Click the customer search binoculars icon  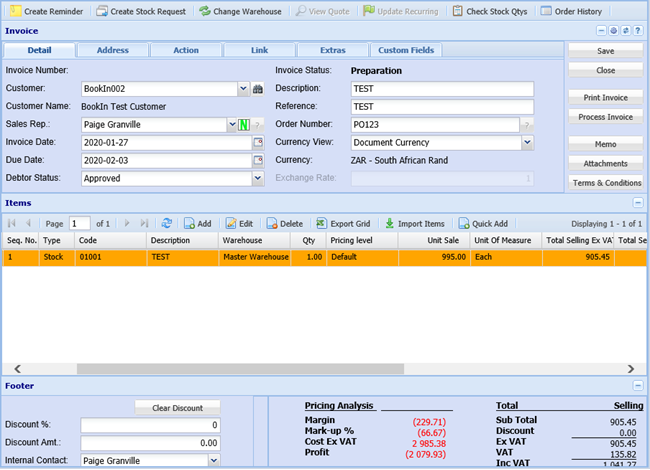click(x=257, y=89)
